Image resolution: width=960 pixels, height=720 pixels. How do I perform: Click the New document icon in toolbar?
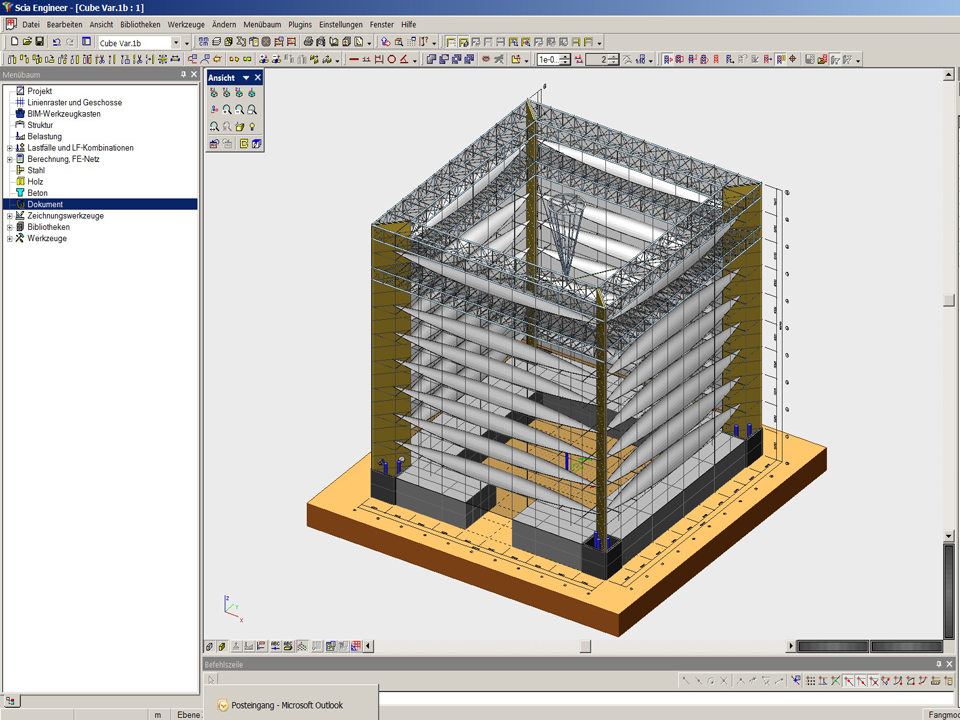(x=15, y=42)
